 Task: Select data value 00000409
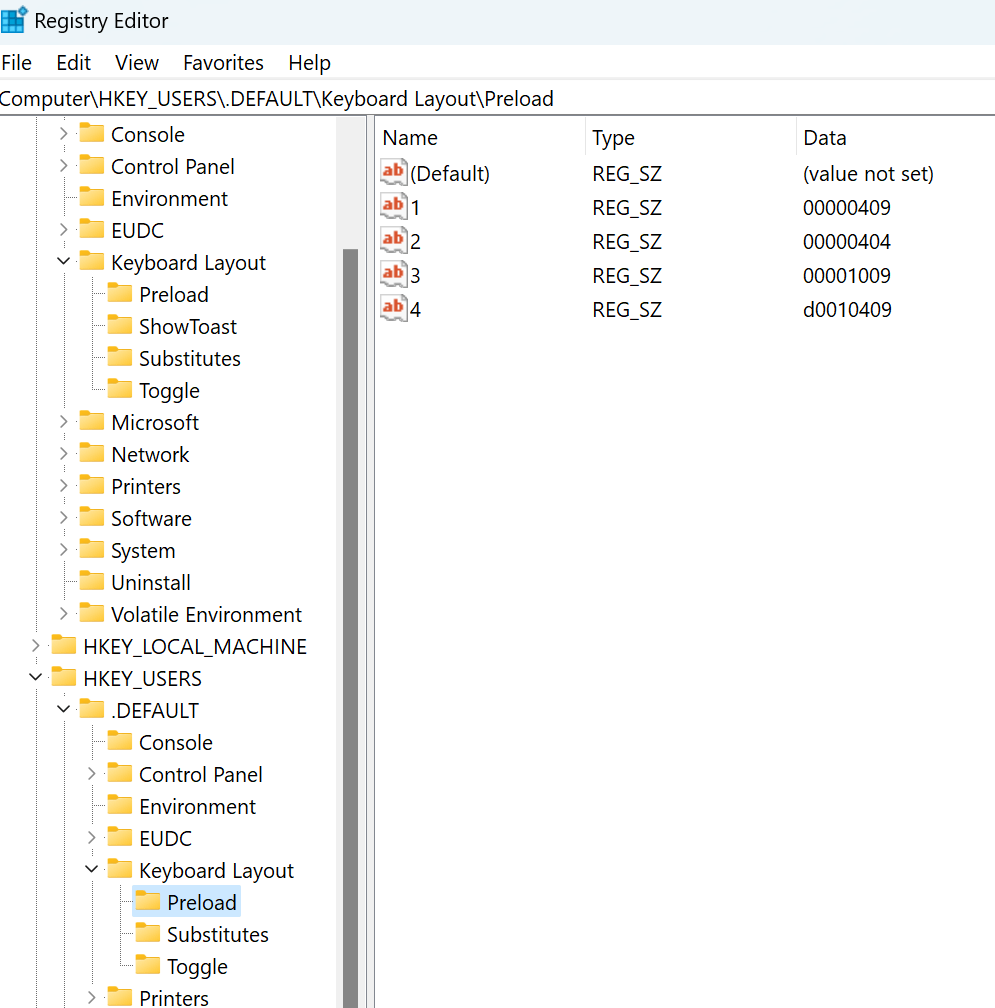(847, 208)
